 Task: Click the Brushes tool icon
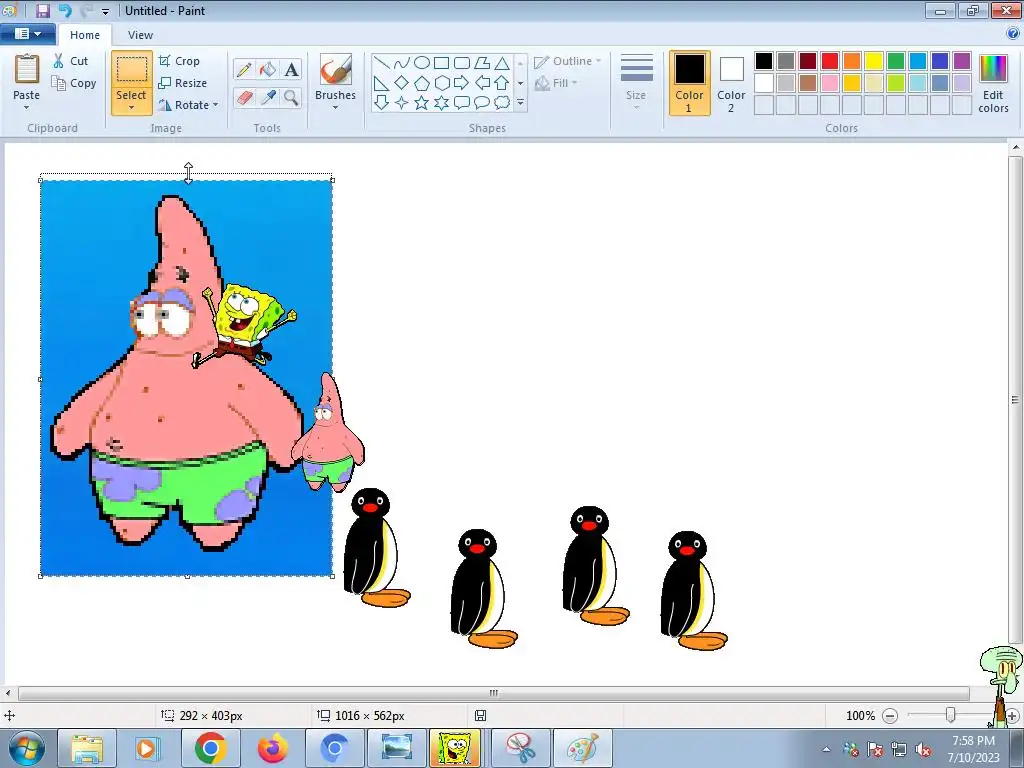point(336,69)
